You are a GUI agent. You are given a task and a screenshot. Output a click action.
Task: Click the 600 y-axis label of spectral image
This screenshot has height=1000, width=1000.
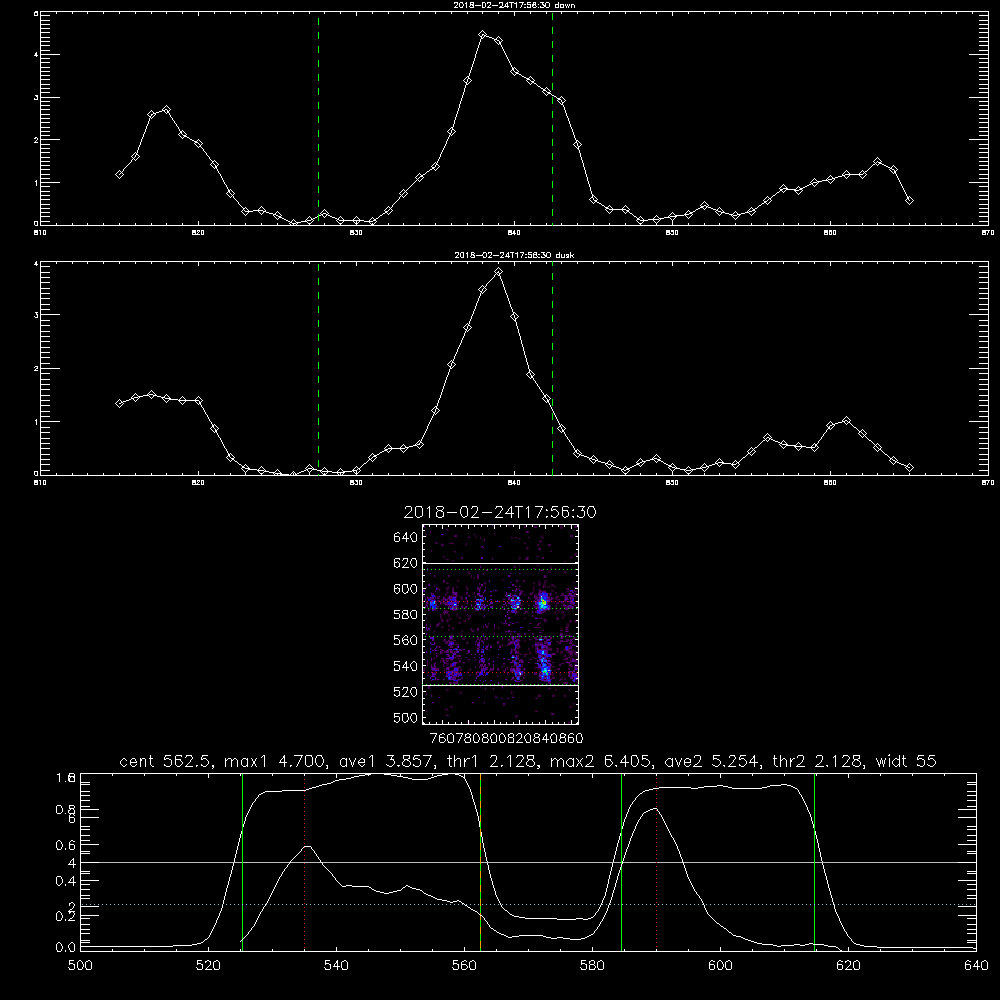[406, 589]
